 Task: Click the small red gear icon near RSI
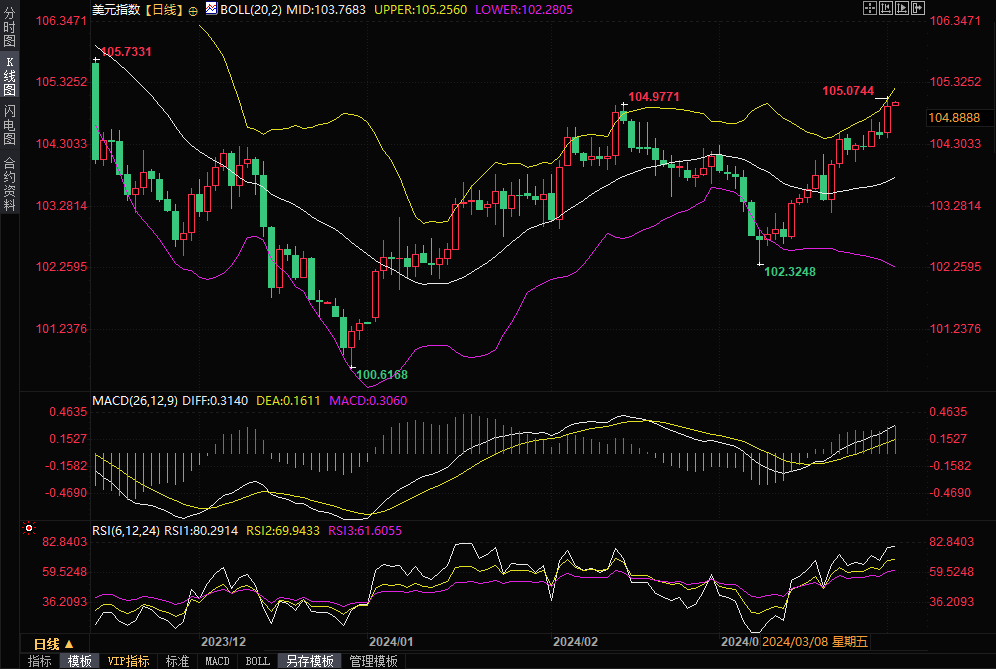[29, 527]
